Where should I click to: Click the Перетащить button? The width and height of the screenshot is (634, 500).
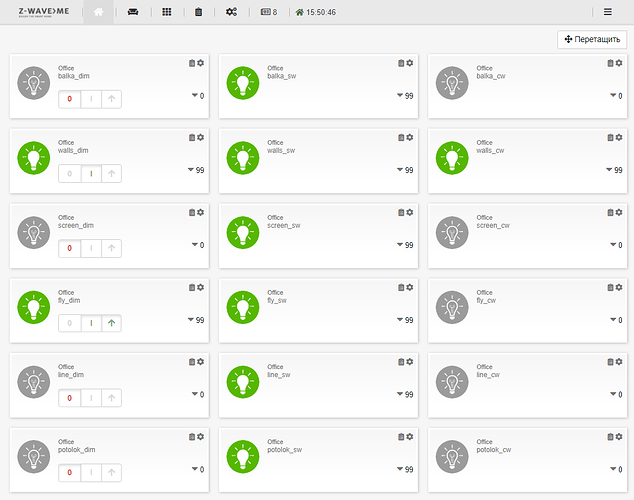point(592,40)
